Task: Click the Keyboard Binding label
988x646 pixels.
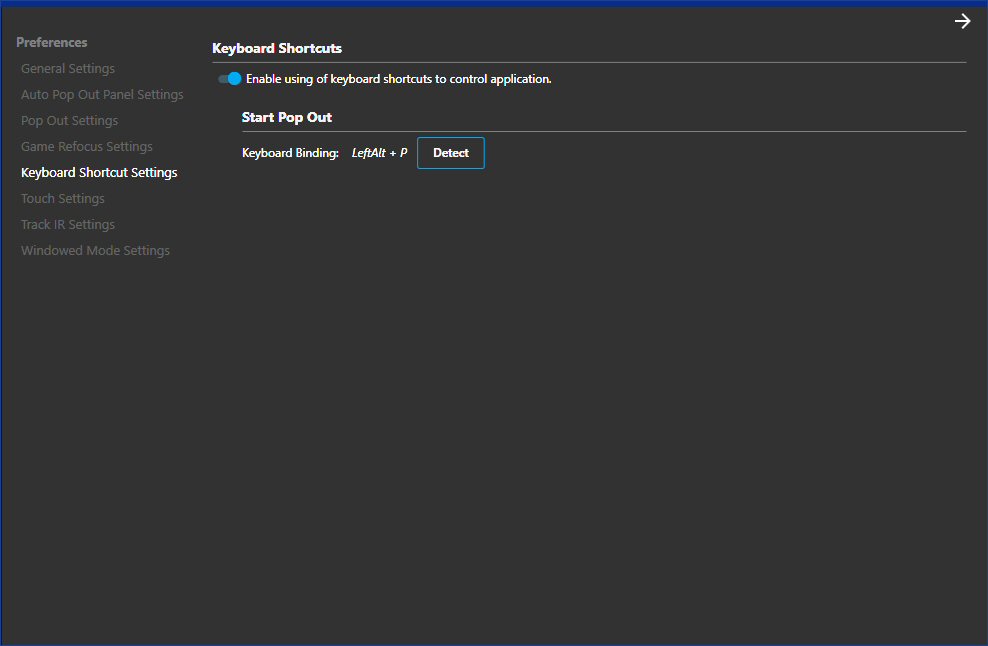Action: (290, 153)
